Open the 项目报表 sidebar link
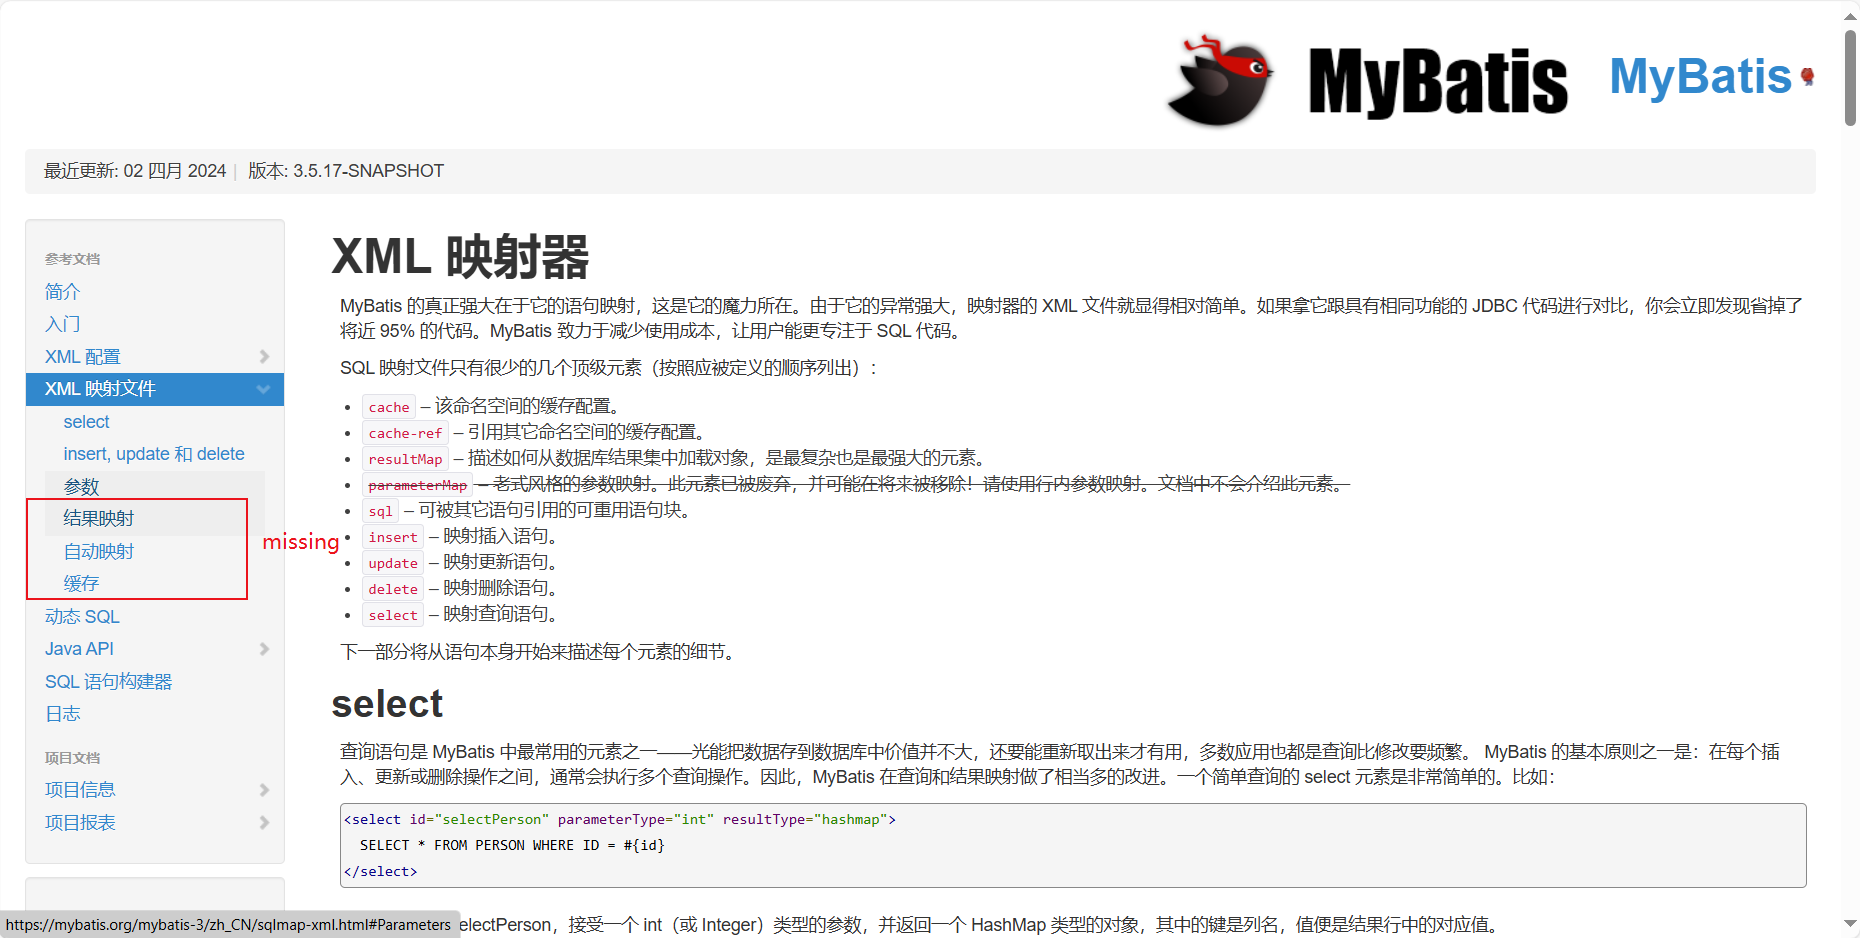This screenshot has width=1860, height=938. [x=80, y=823]
